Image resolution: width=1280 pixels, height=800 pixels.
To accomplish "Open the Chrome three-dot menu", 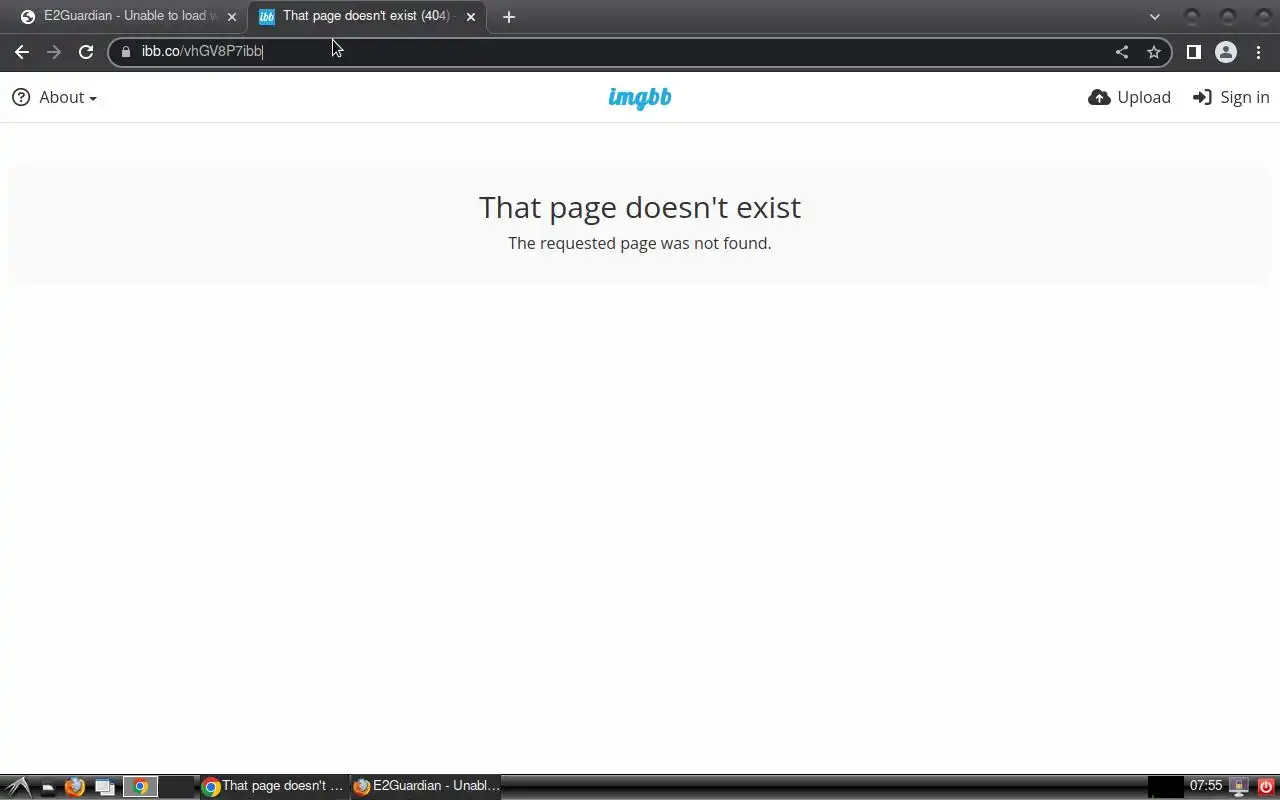I will coord(1259,52).
